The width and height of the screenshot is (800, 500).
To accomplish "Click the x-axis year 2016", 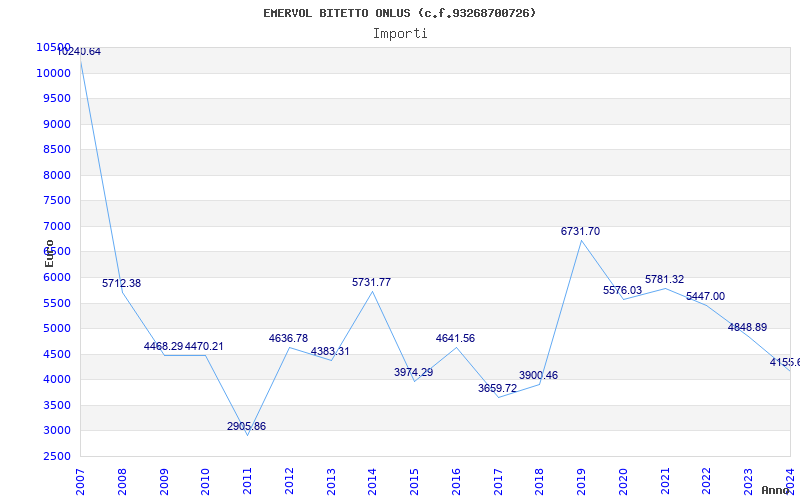I will 456,482.
